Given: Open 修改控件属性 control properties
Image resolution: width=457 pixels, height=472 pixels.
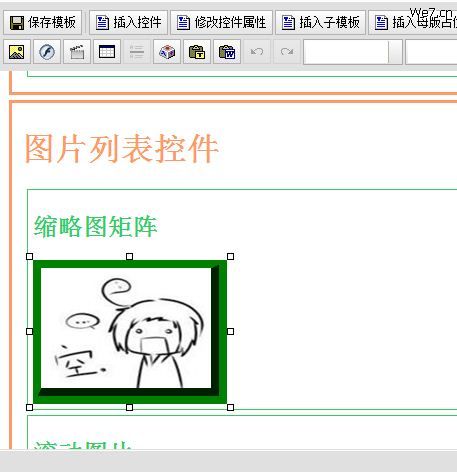Looking at the screenshot, I should (222, 22).
